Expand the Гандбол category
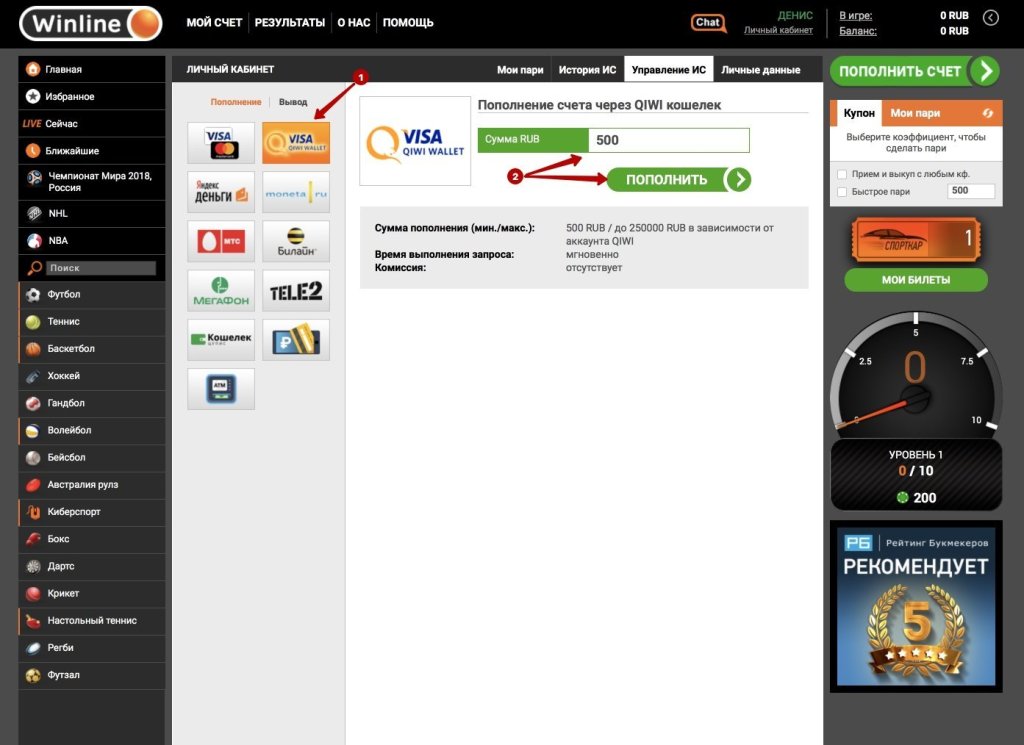This screenshot has height=745, width=1024. click(x=91, y=404)
